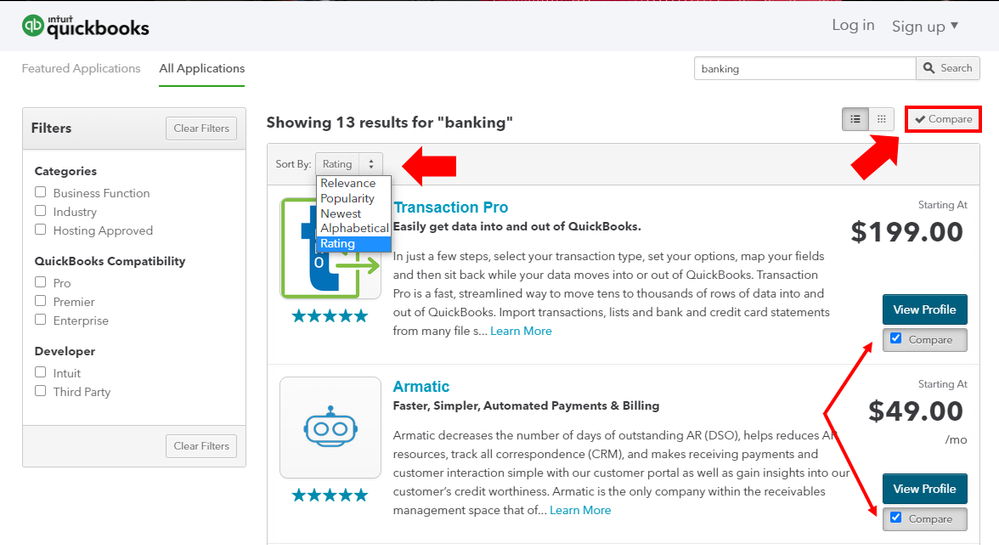Toggle Industry category filter
Screen dimensions: 999x545
pos(41,211)
